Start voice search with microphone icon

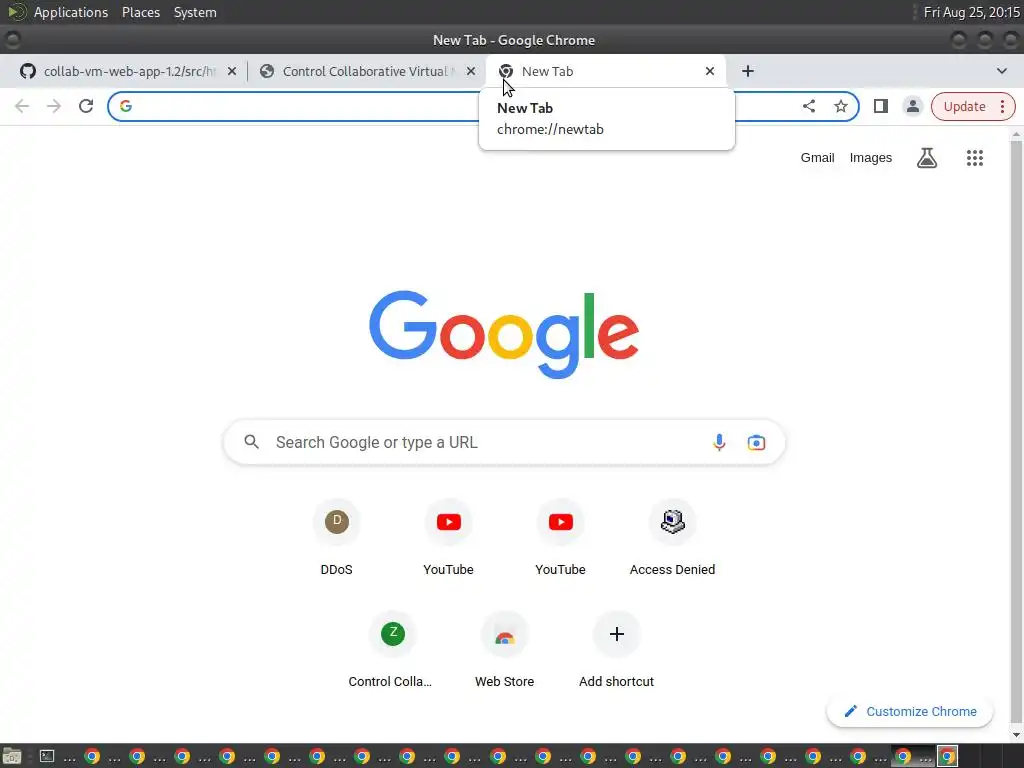coord(718,442)
